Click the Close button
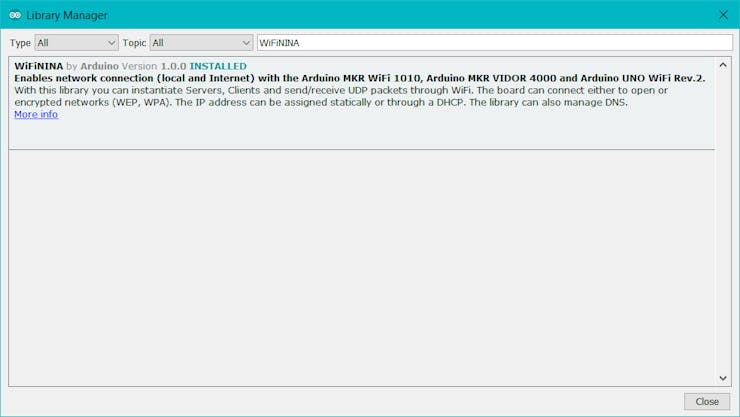 [x=706, y=401]
